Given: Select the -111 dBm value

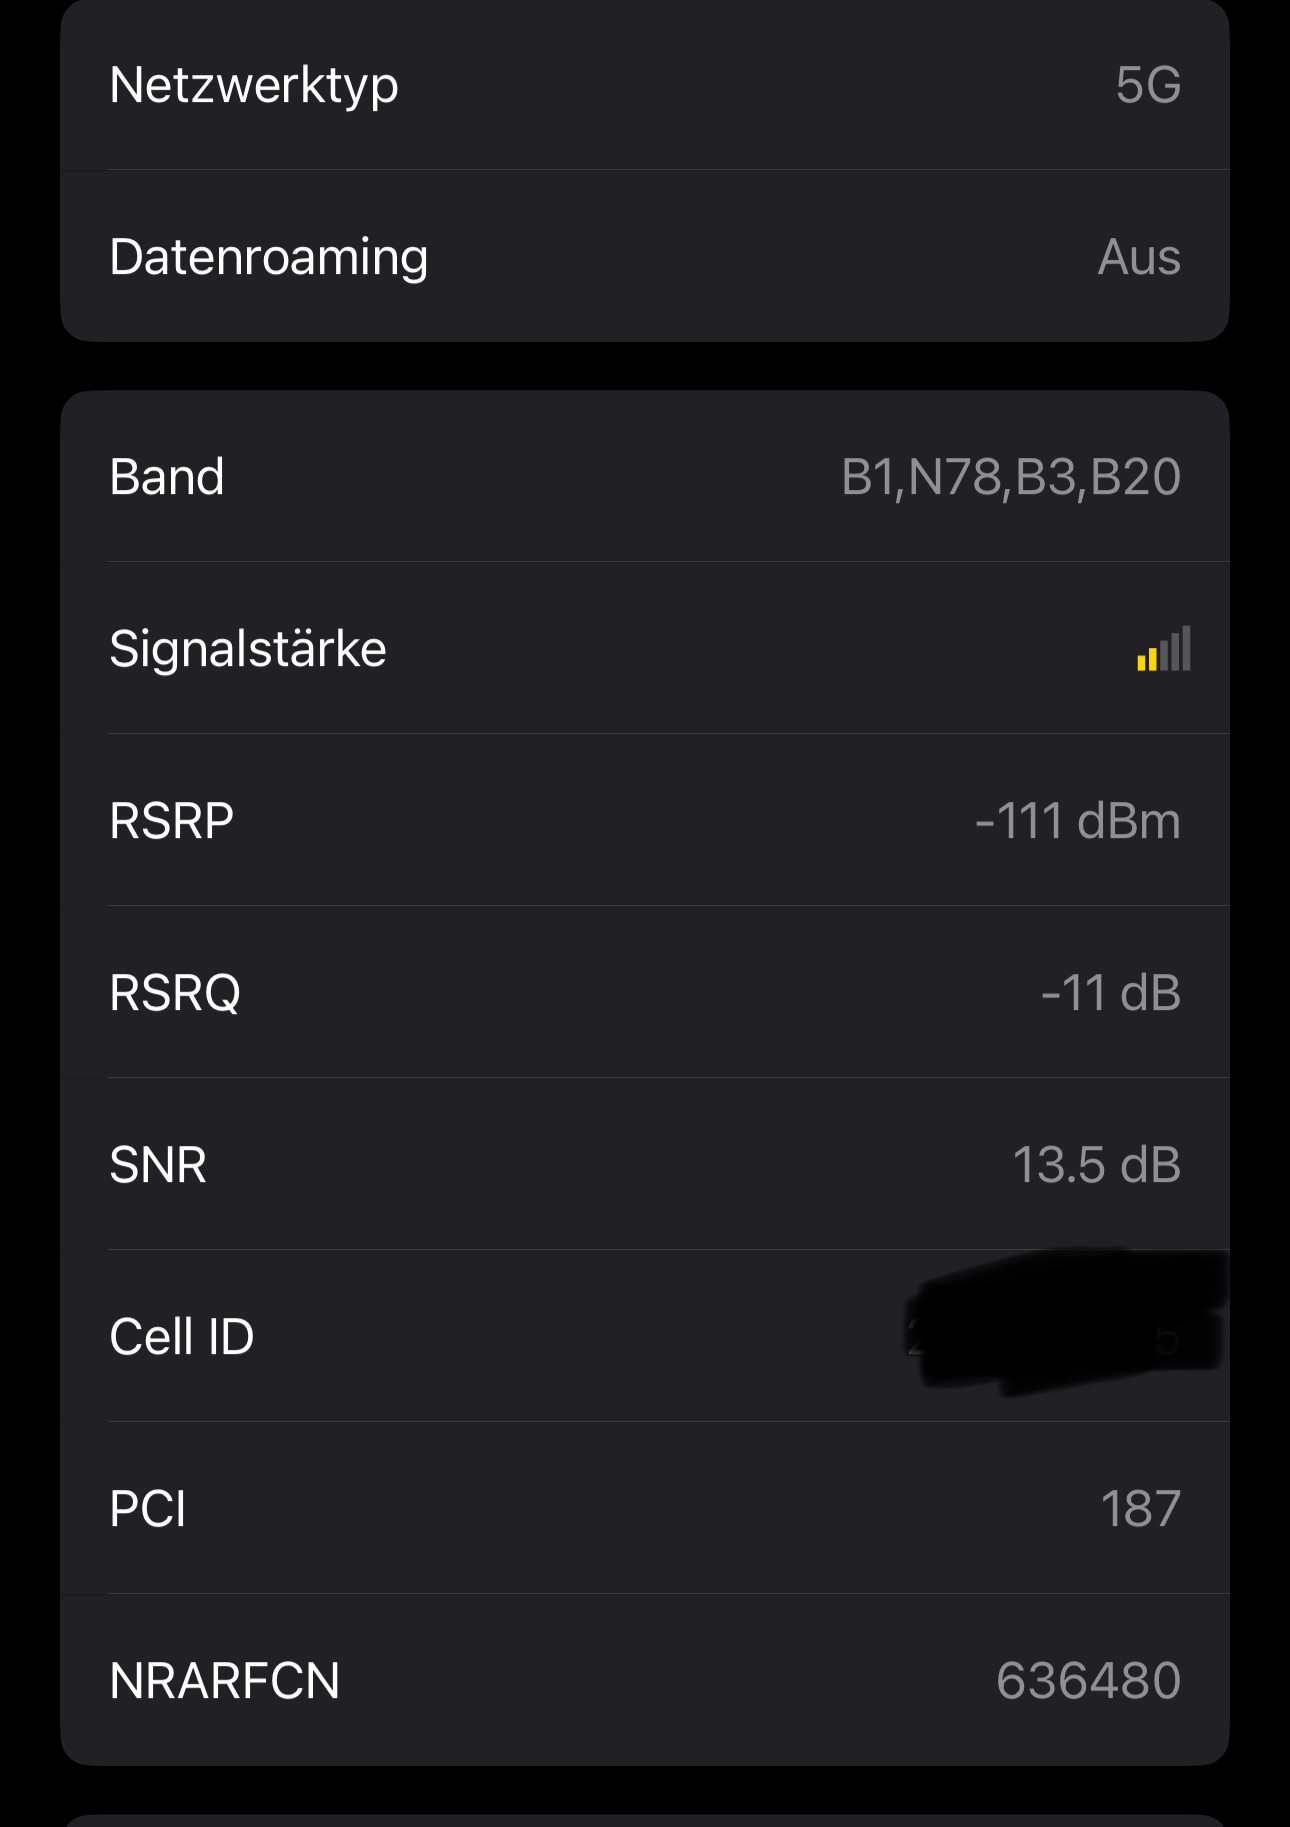Looking at the screenshot, I should (x=1077, y=821).
